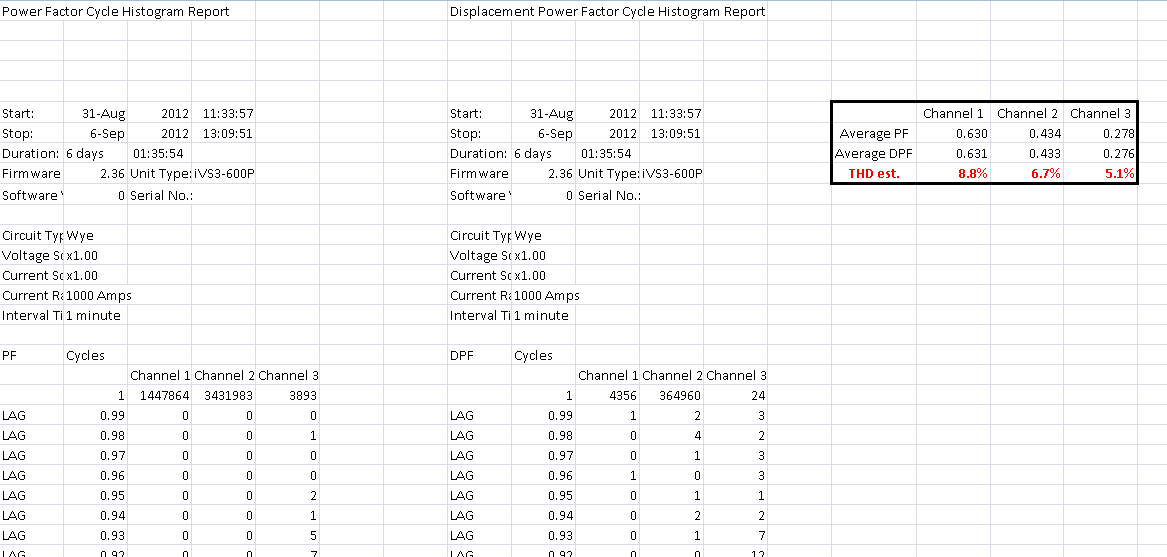The image size is (1167, 557).
Task: Select 'Displacement Power Factor Cycle Histogram Report' title
Action: click(x=607, y=11)
